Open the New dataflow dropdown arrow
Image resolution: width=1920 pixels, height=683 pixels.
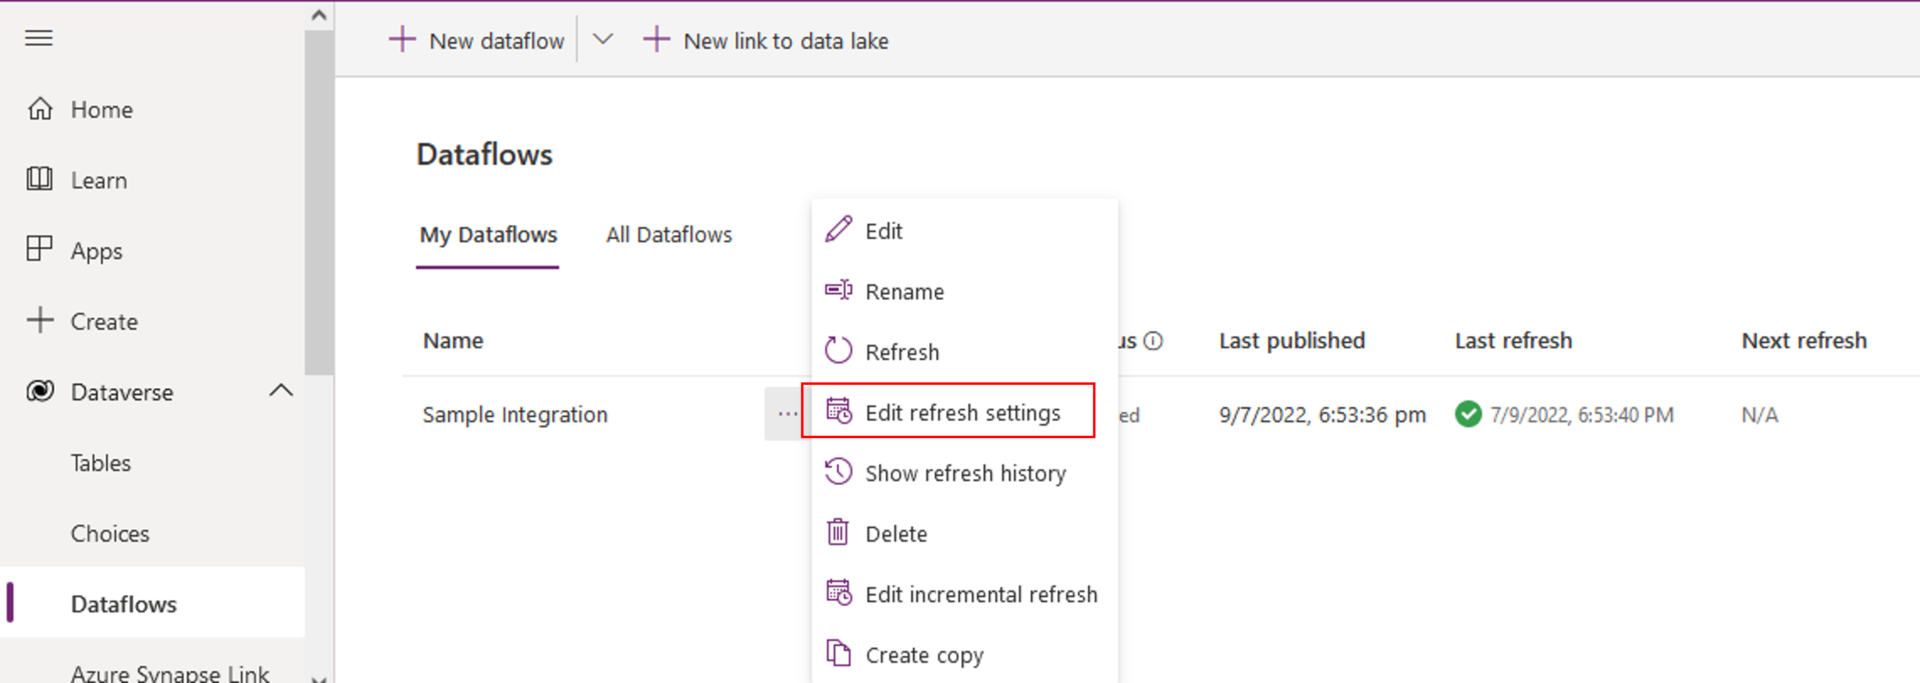point(602,40)
